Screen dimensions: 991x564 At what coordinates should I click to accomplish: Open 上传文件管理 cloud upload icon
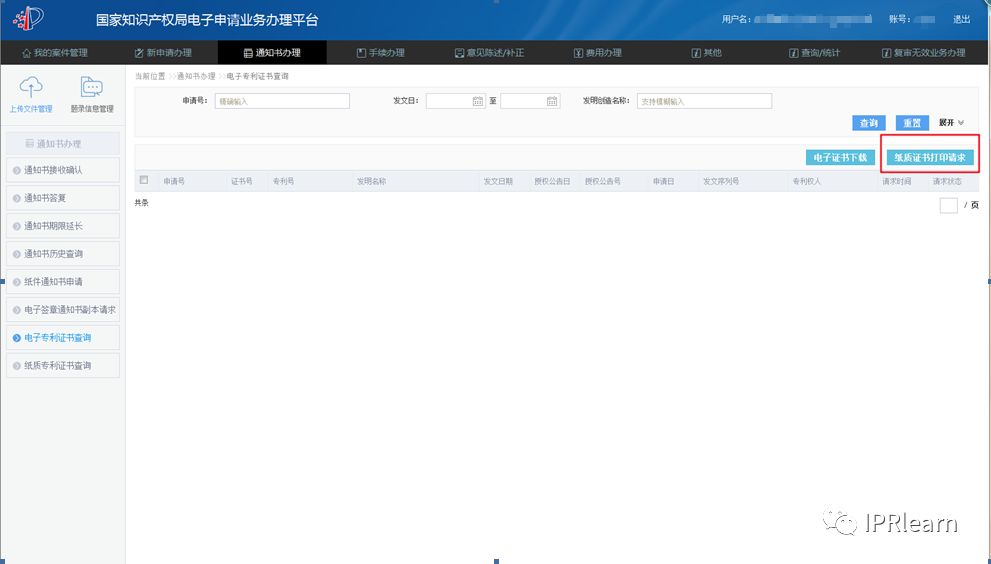[x=31, y=87]
